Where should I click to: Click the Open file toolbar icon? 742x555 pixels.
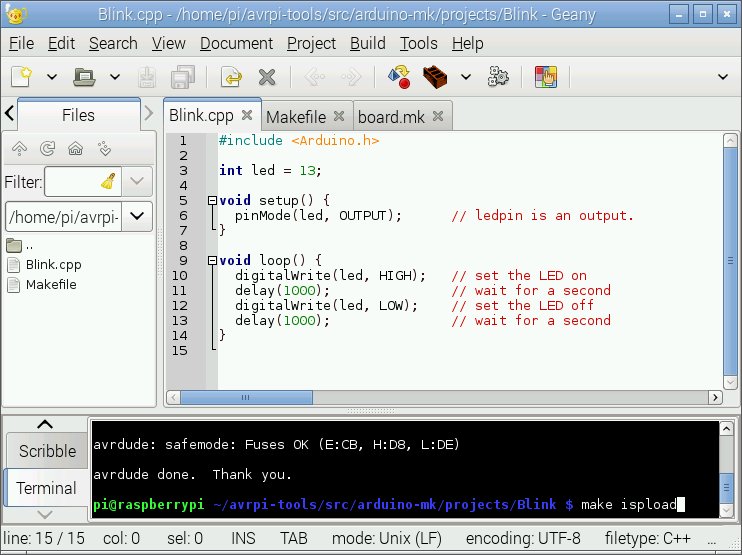(x=86, y=76)
